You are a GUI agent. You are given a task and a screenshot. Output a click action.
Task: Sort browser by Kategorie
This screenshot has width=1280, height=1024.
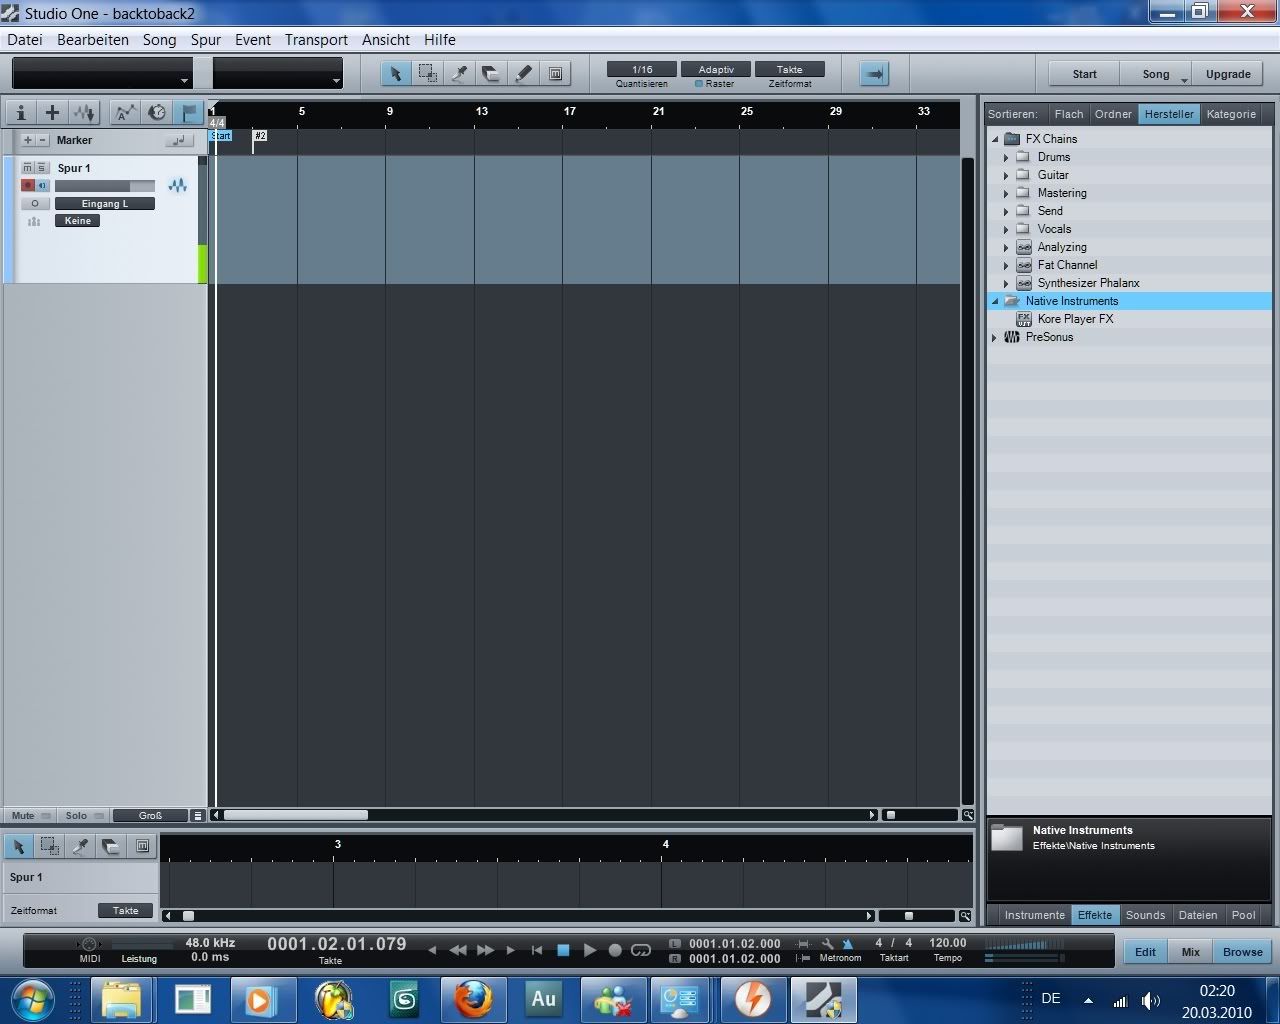click(1231, 114)
